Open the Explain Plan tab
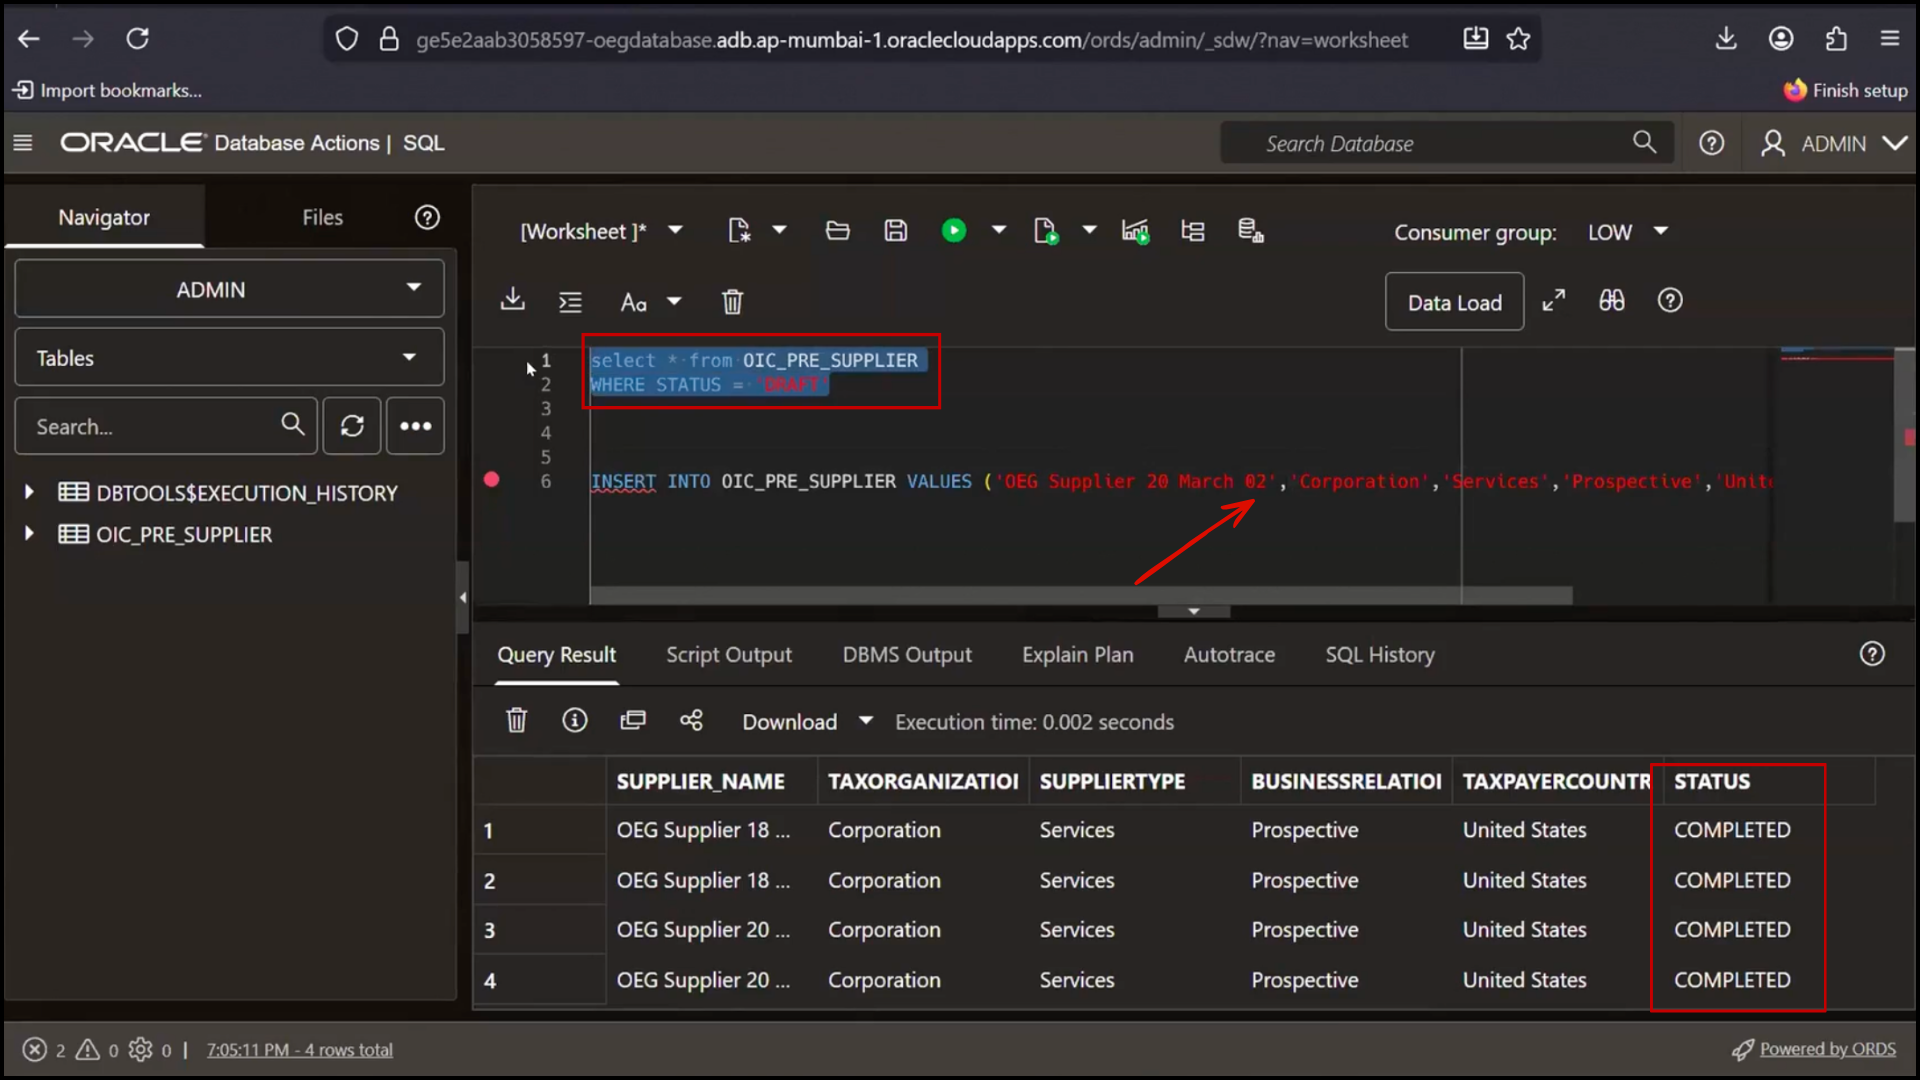Screen dimensions: 1920x1080 (x=1078, y=655)
